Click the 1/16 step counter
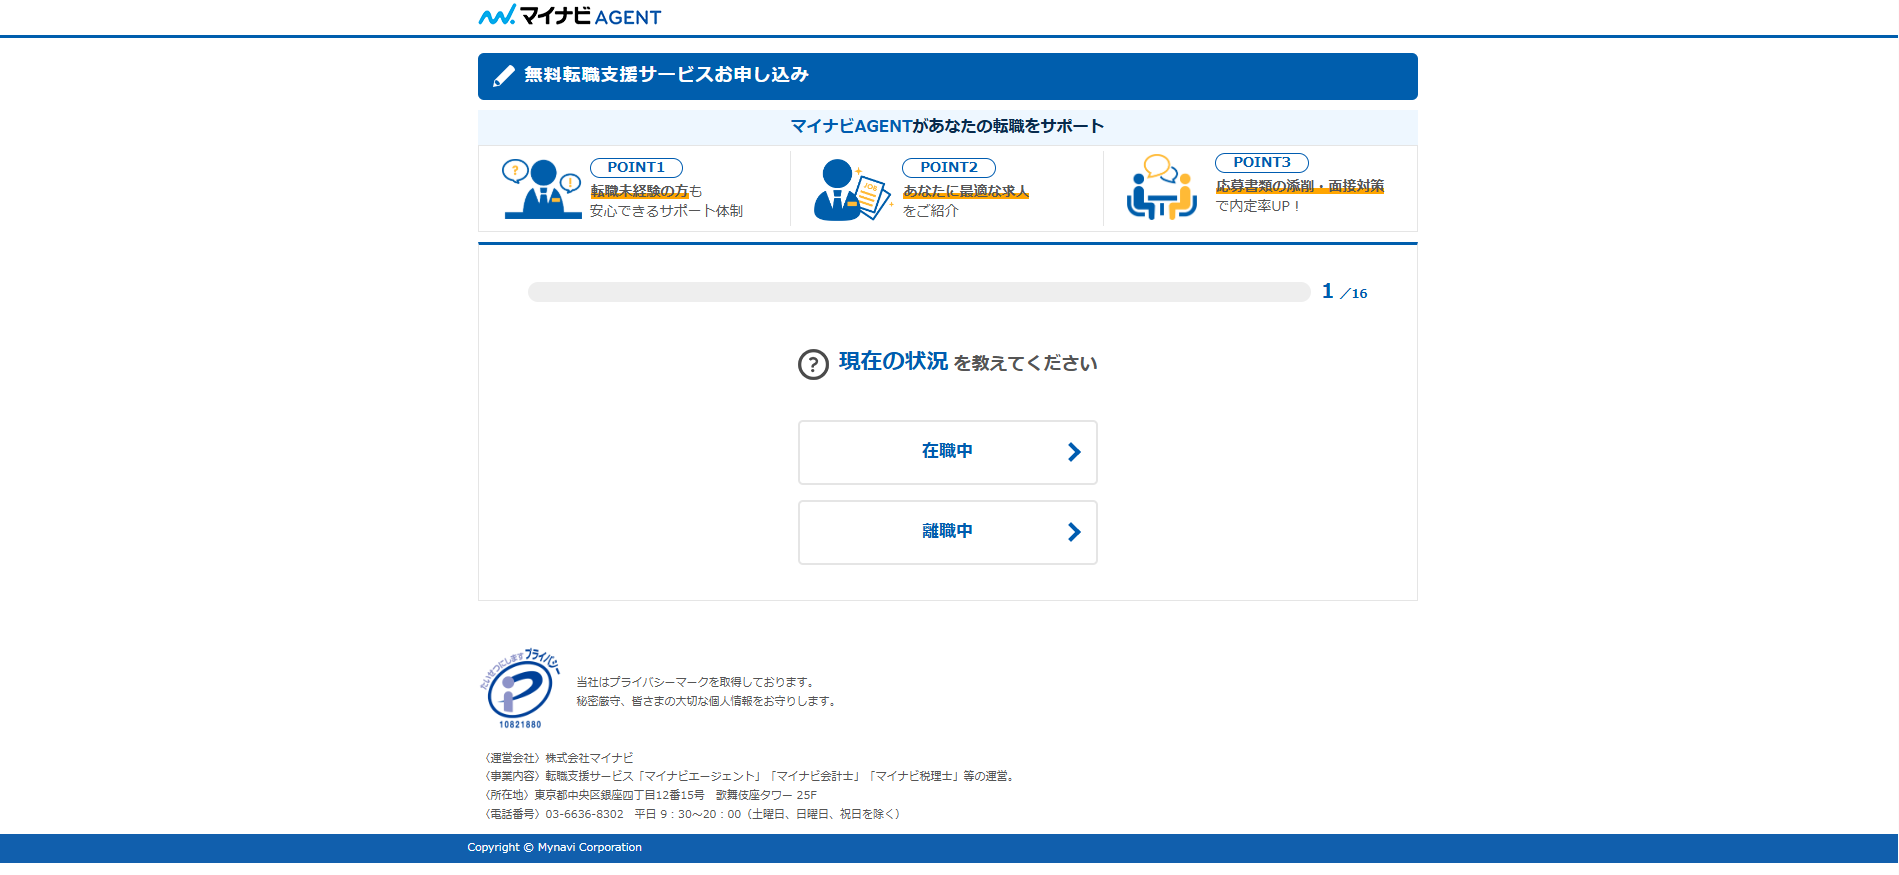The image size is (1899, 875). click(1344, 292)
